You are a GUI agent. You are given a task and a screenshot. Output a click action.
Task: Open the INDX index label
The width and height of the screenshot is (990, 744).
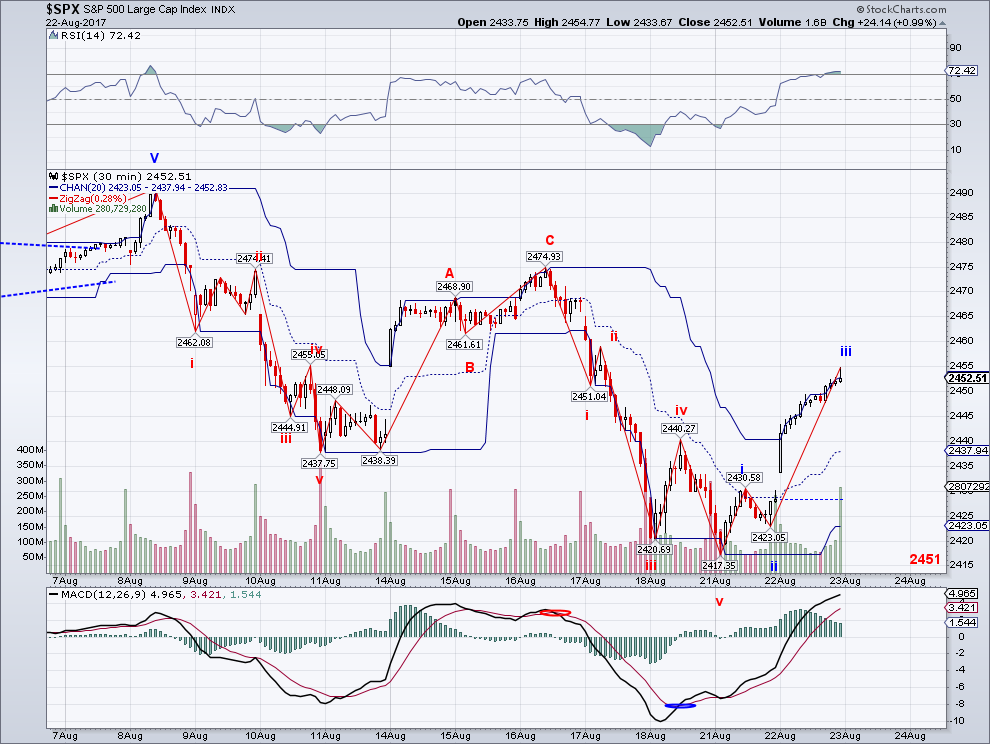coord(222,11)
